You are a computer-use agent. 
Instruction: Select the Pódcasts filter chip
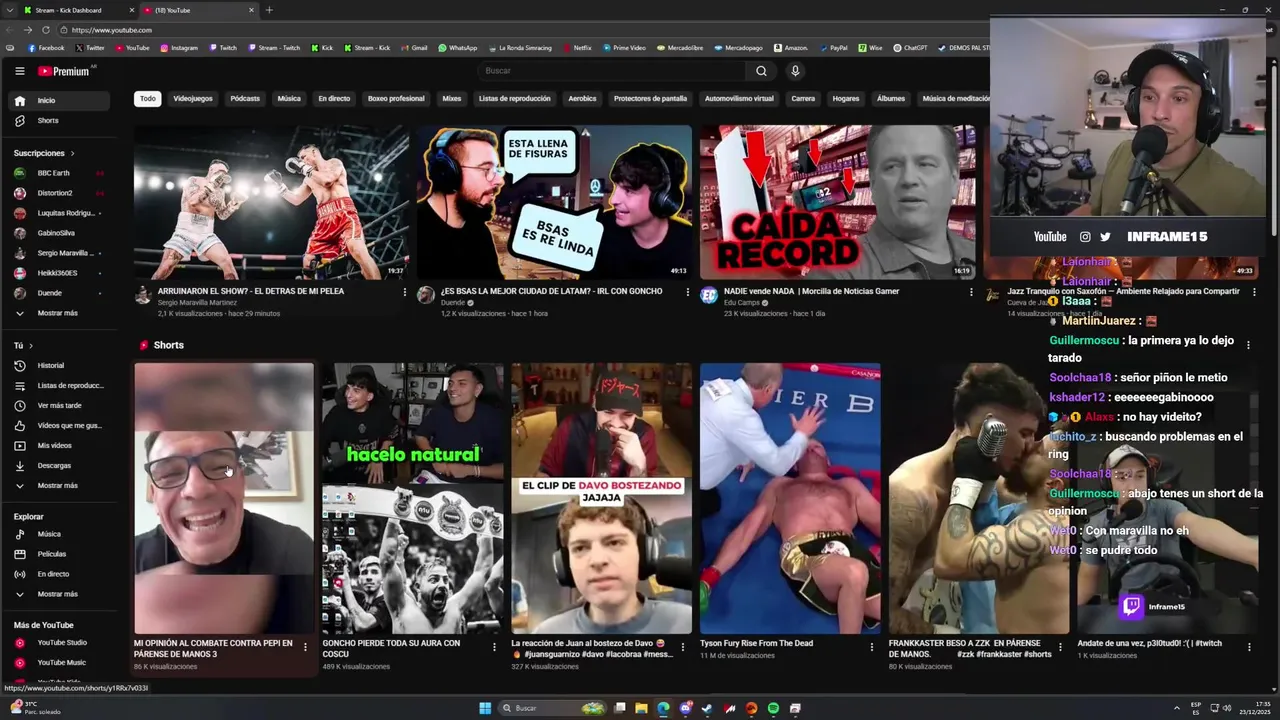point(245,98)
